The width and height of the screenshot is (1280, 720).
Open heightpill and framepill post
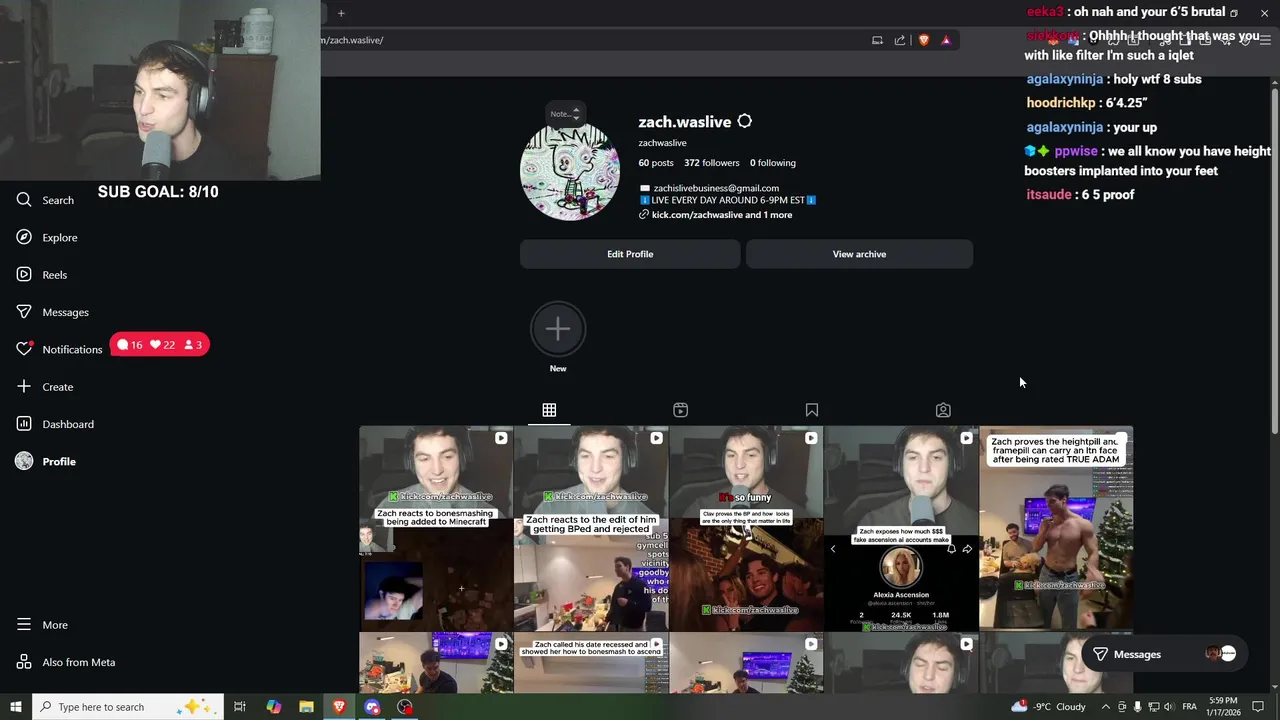coord(1056,528)
